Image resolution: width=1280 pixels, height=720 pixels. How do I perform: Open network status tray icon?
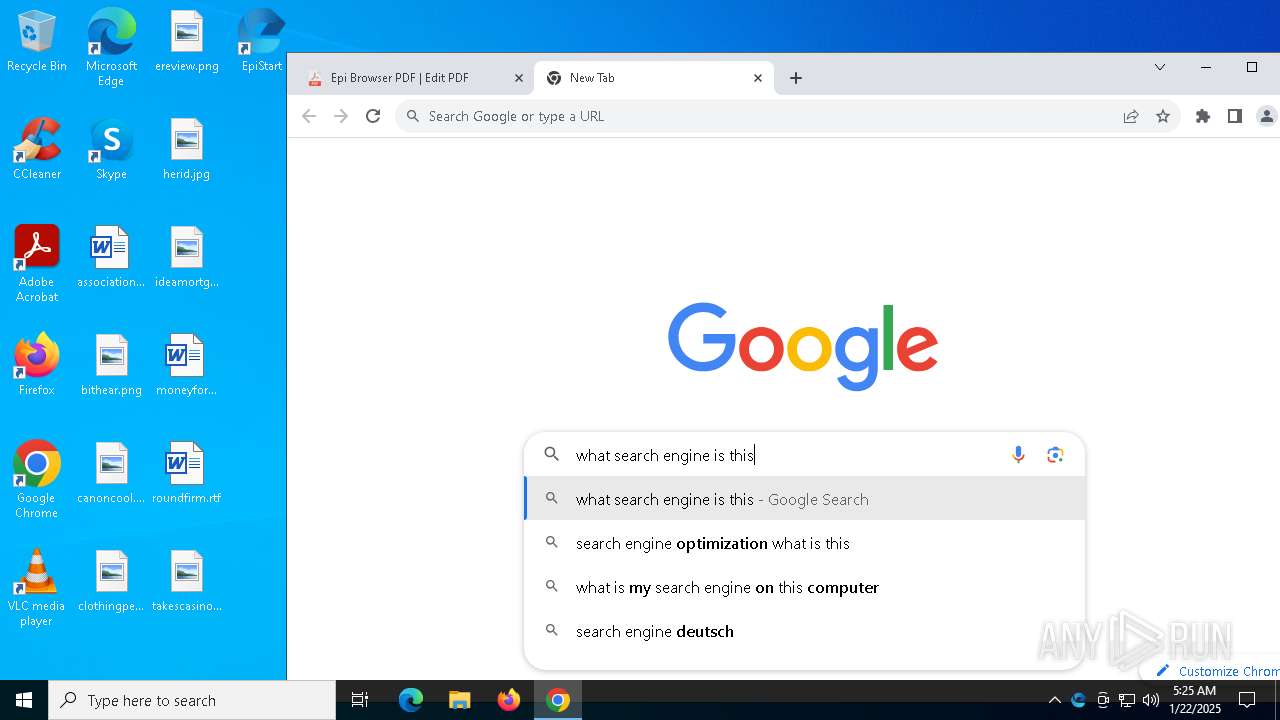coord(1127,700)
